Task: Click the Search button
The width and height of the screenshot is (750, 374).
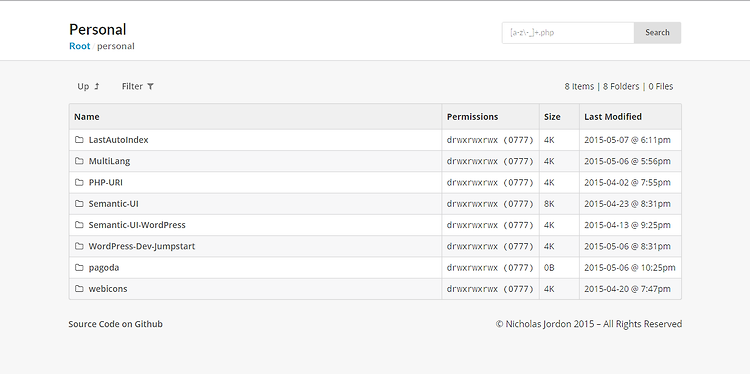Action: pyautogui.click(x=657, y=33)
